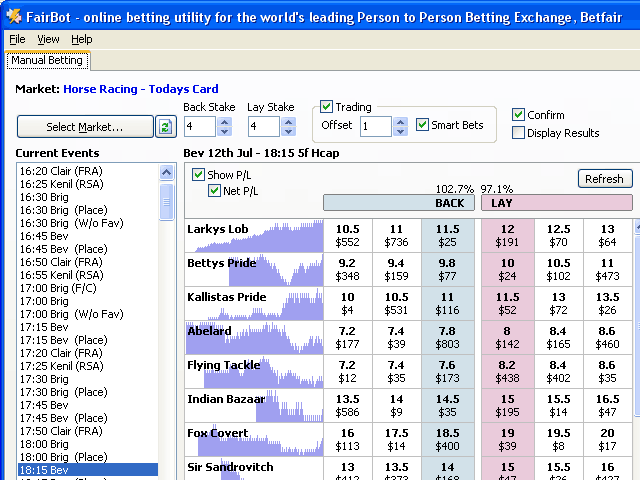Click Kallistas Pride back price 11
The height and width of the screenshot is (480, 640).
[448, 303]
